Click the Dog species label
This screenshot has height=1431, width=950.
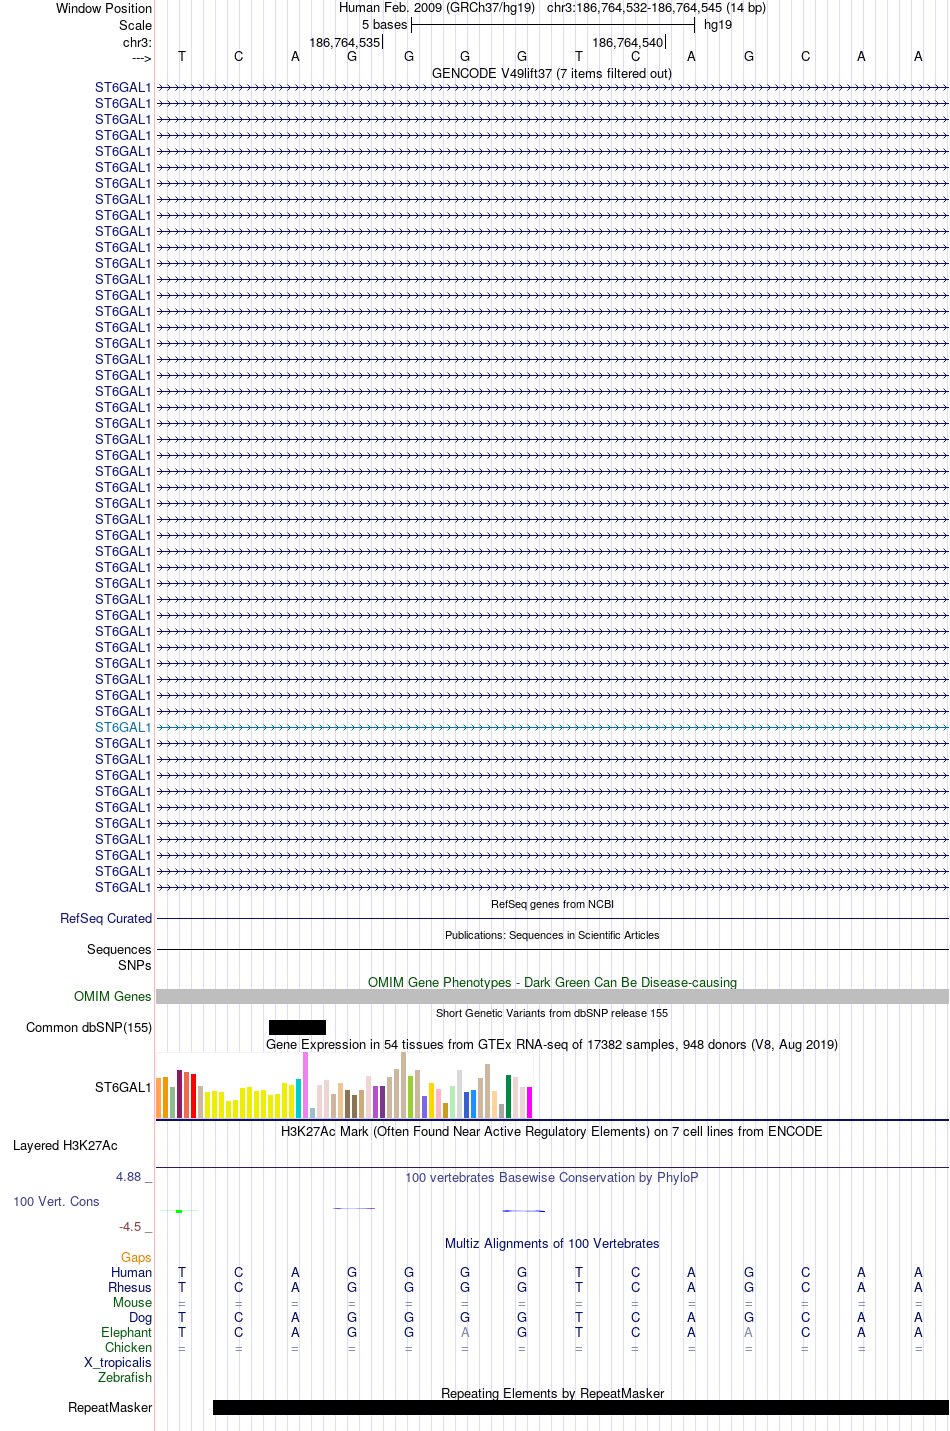coord(140,1317)
